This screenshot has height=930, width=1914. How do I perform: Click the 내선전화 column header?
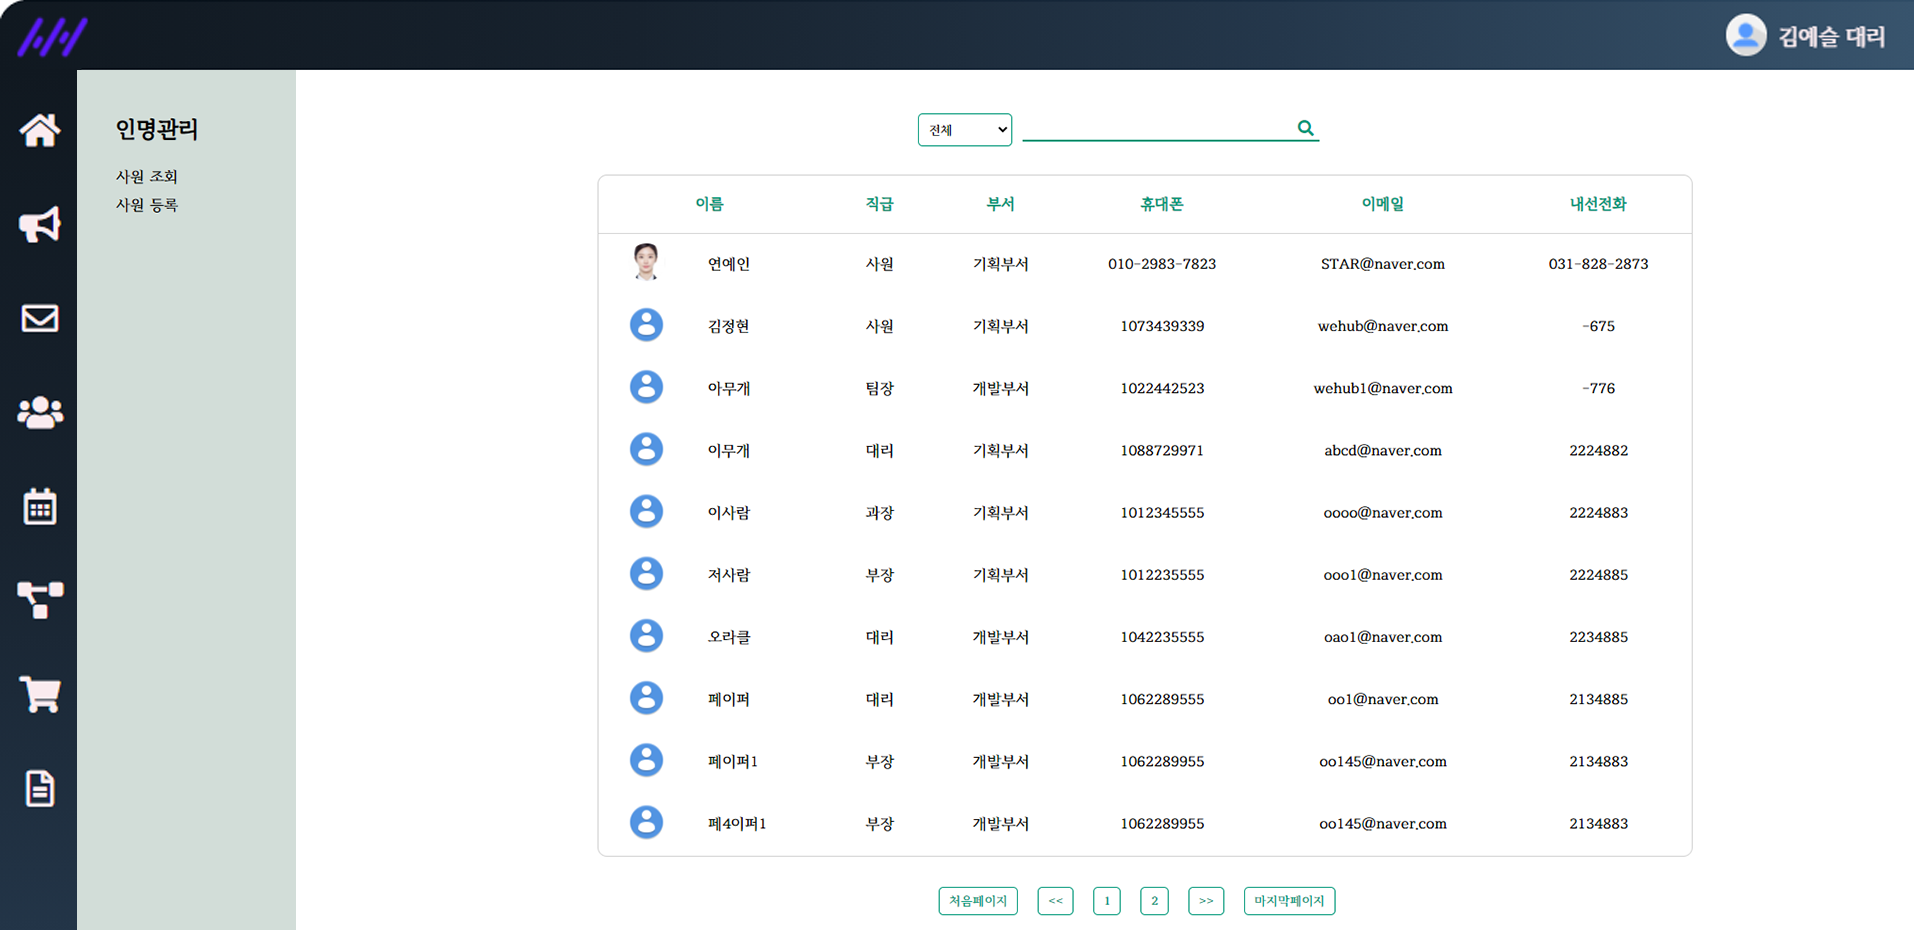point(1598,204)
